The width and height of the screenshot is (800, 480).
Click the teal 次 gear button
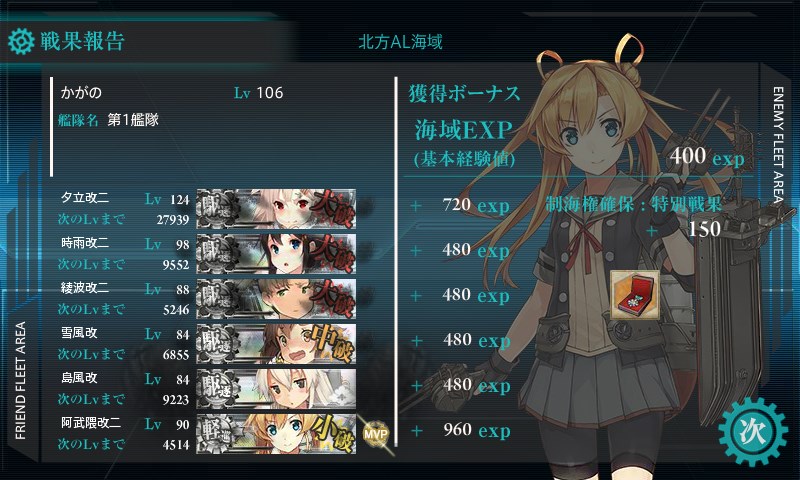click(753, 432)
